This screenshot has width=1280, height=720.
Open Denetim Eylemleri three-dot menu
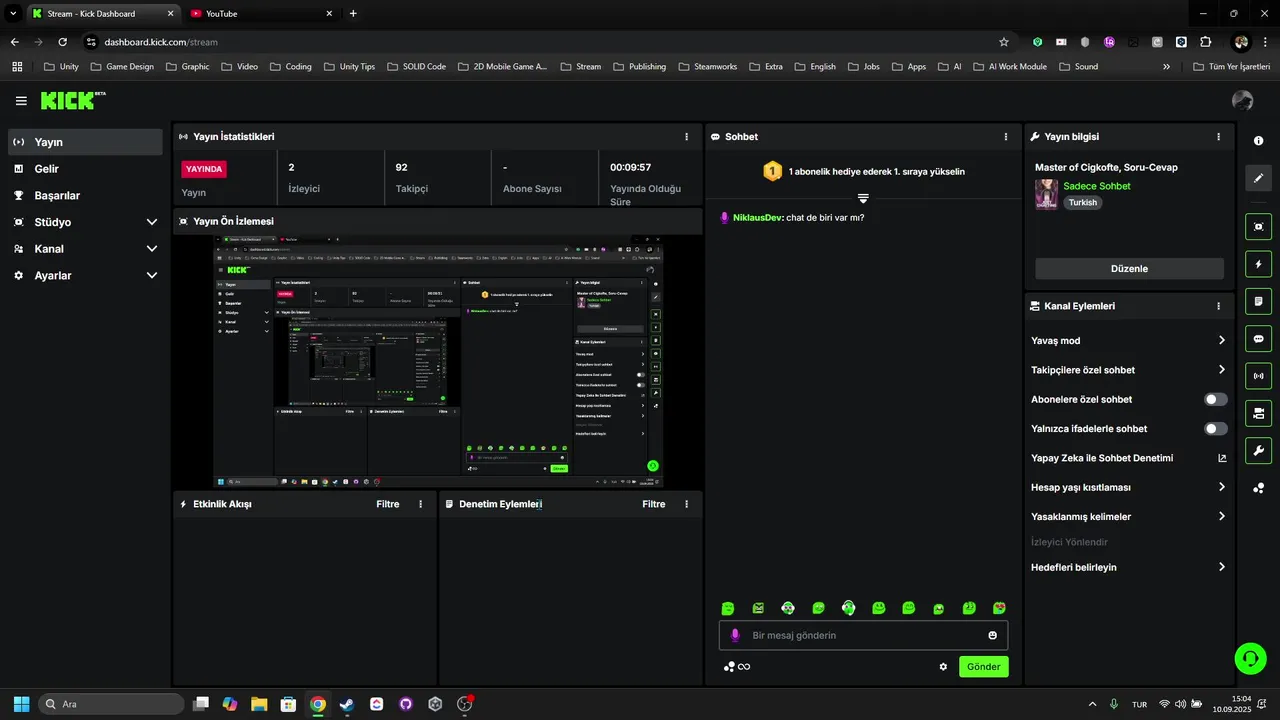686,504
